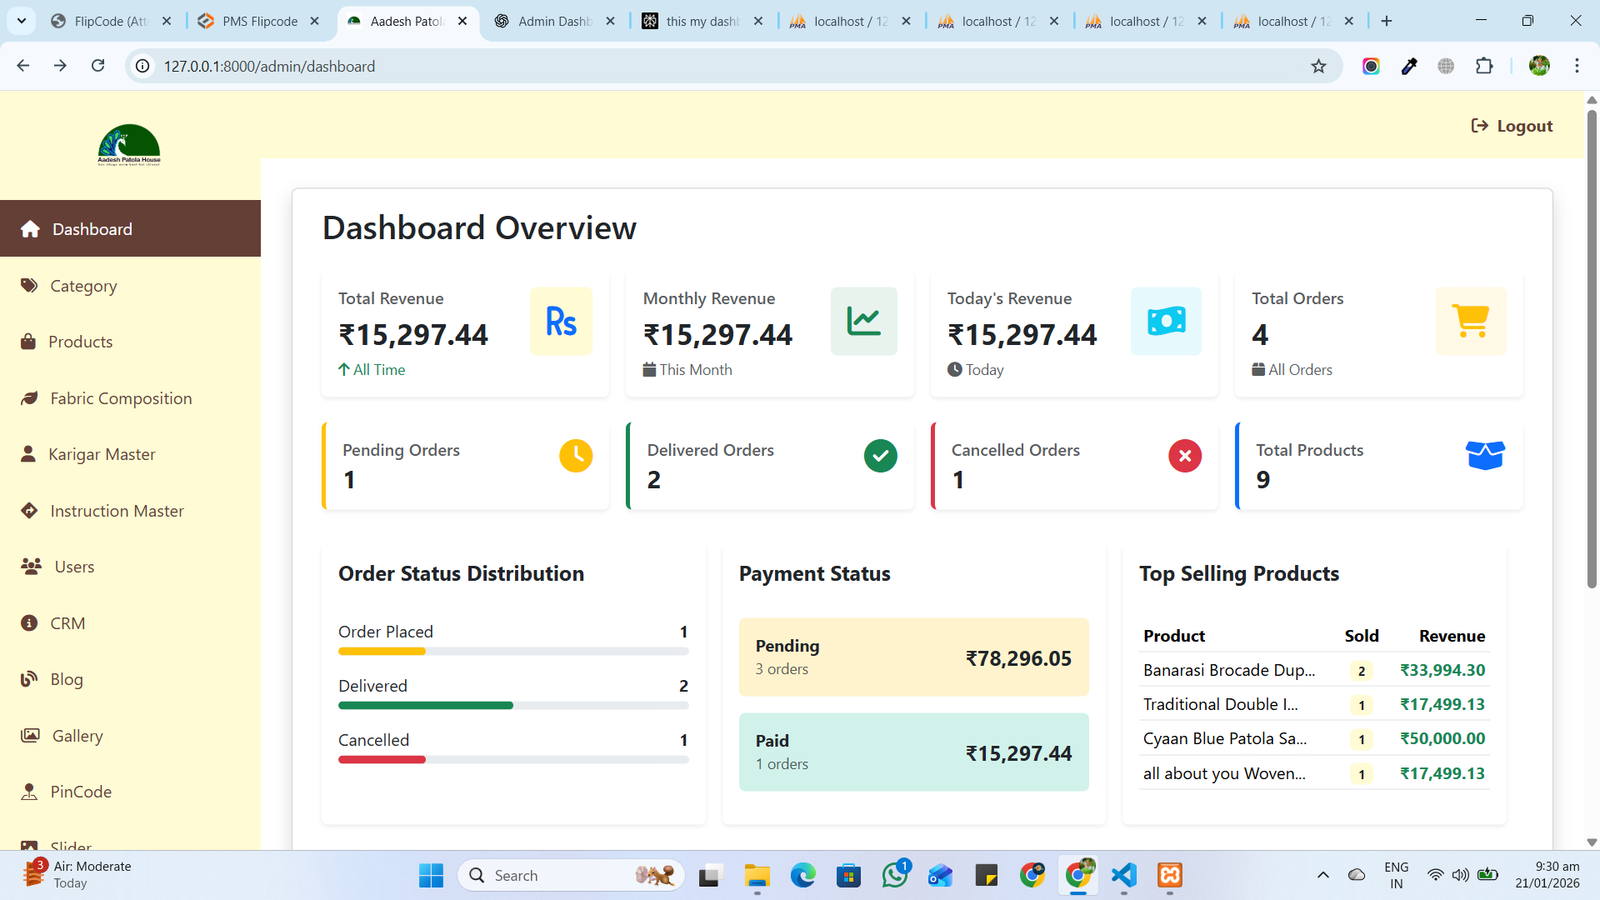Click the red X icon on Cancelled Orders

[1185, 456]
